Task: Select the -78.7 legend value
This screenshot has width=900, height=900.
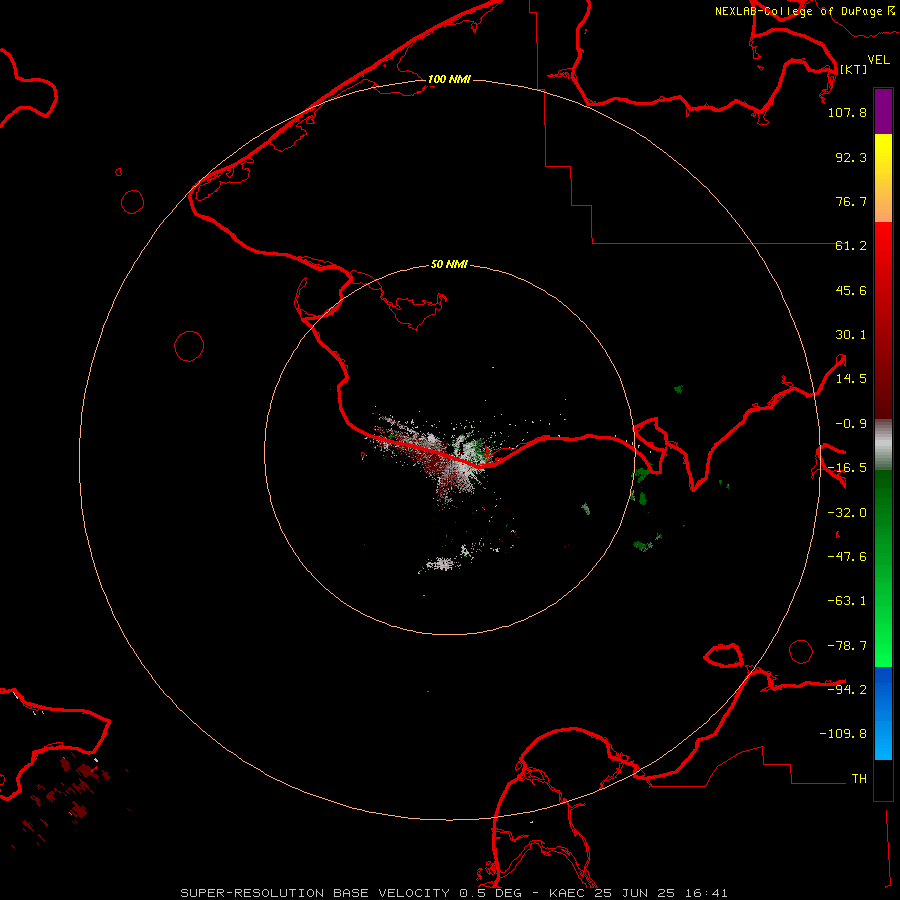Action: pyautogui.click(x=847, y=646)
